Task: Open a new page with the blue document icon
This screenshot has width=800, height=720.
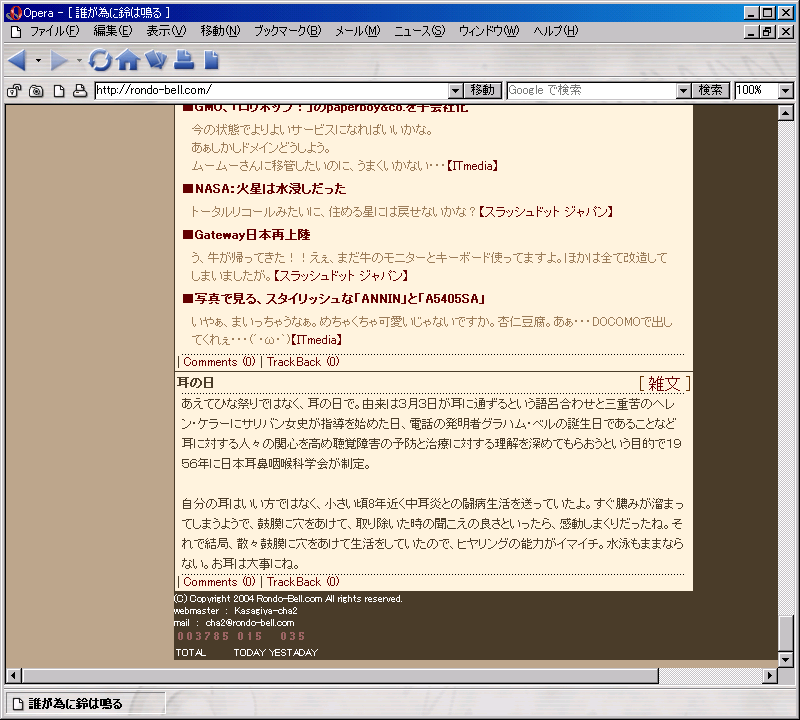Action: tap(211, 60)
